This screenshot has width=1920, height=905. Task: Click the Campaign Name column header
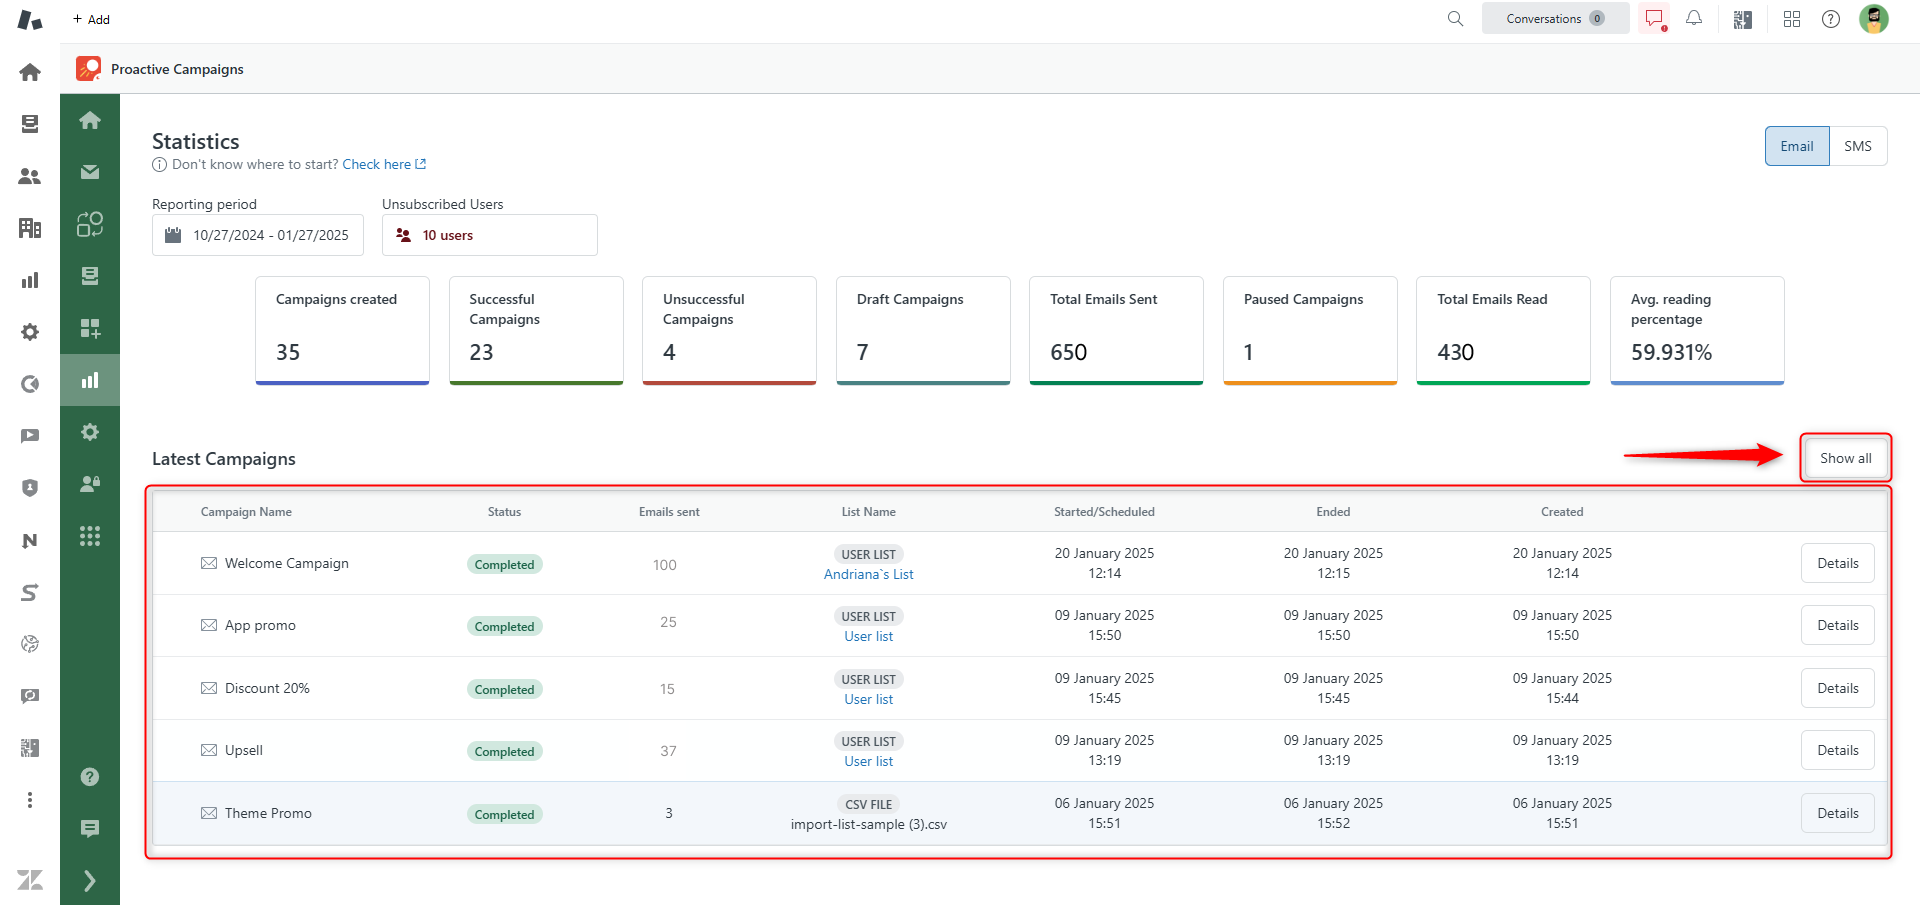(x=246, y=511)
